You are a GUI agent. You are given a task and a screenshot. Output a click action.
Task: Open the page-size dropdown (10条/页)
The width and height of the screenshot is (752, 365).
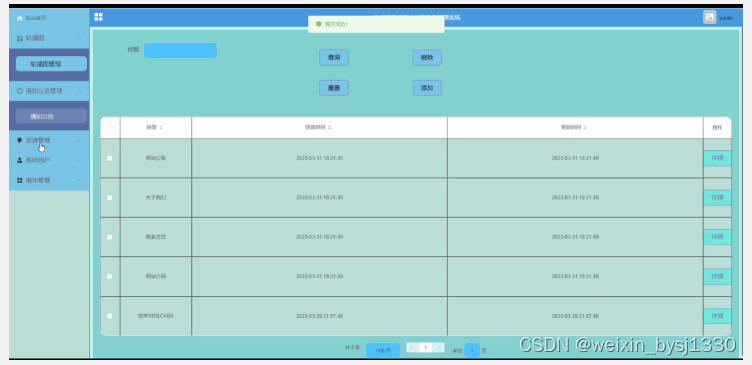point(383,351)
